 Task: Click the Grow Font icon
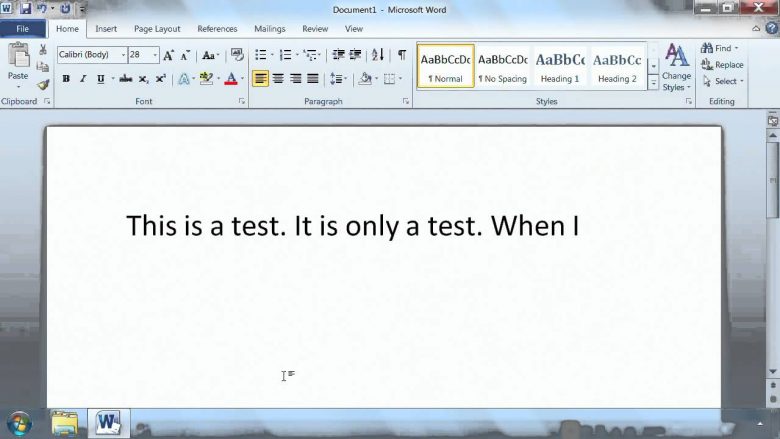coord(169,55)
